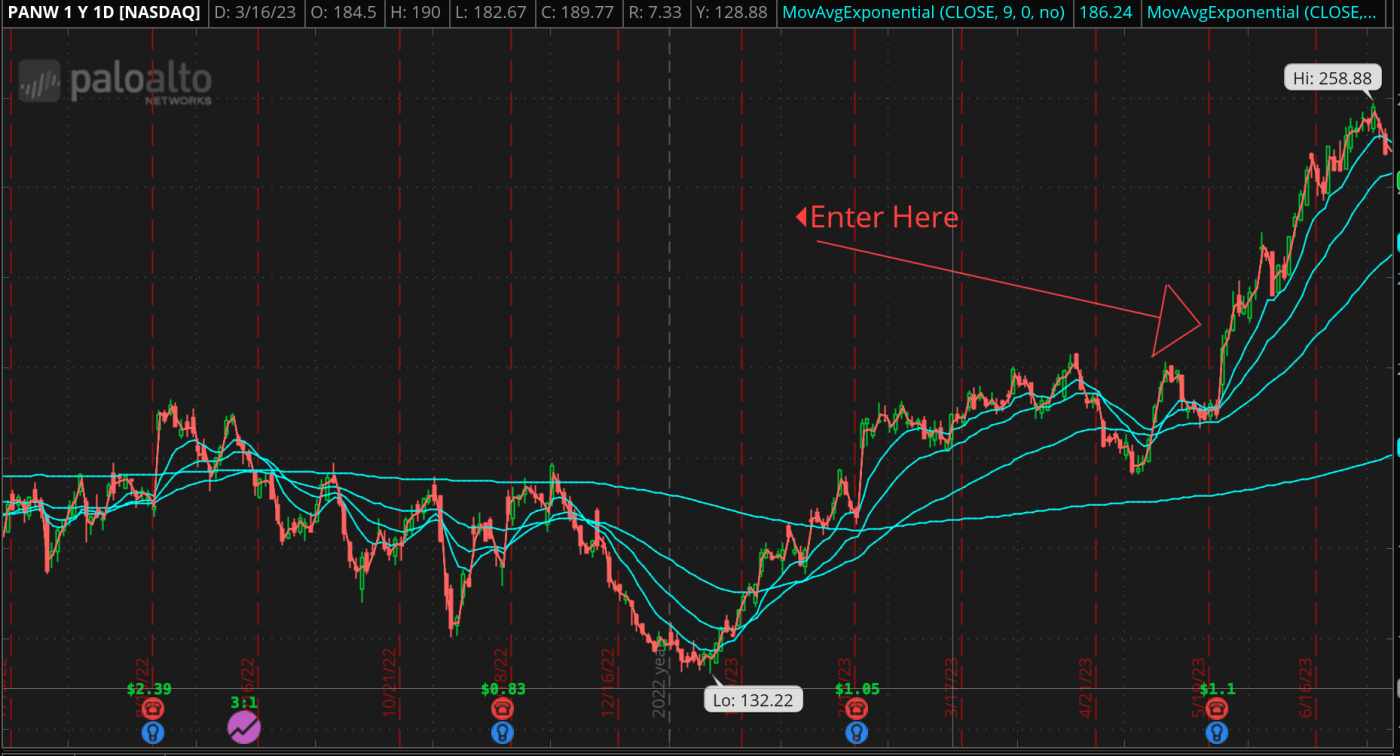The width and height of the screenshot is (1400, 756).
Task: Click the Lo: 132.22 price bubble
Action: pyautogui.click(x=754, y=699)
